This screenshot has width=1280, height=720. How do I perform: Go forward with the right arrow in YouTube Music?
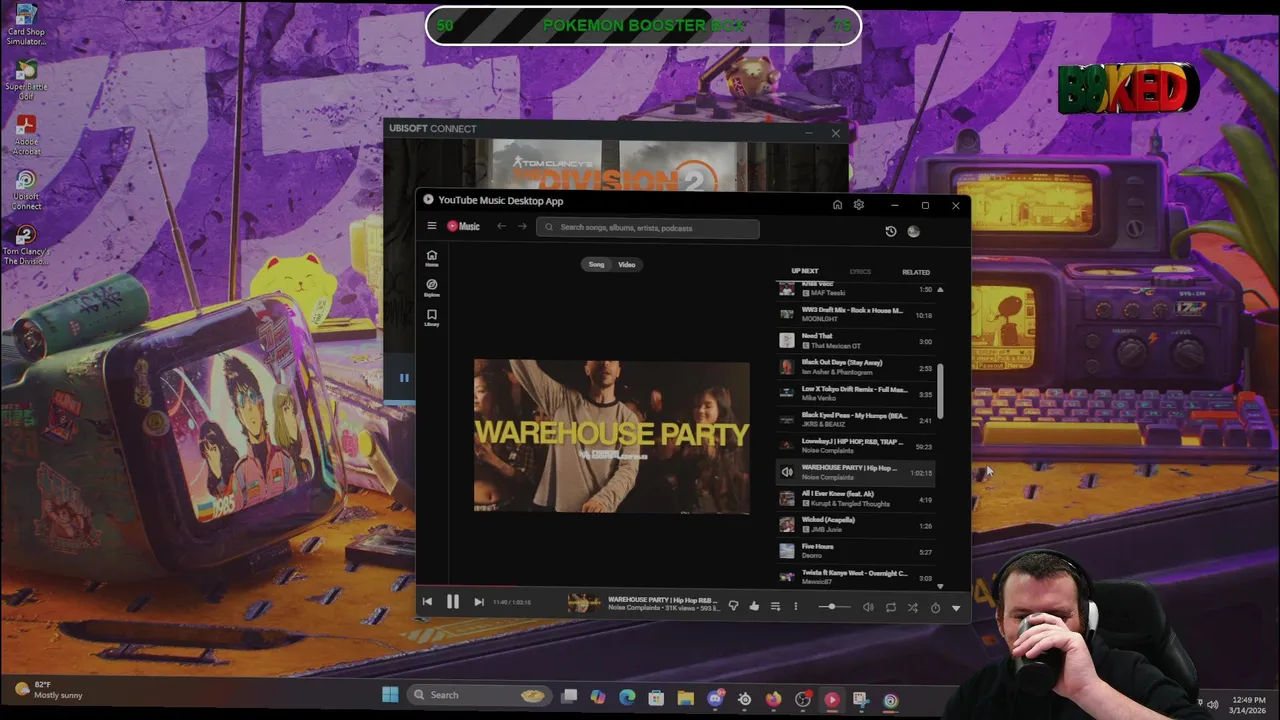[522, 226]
